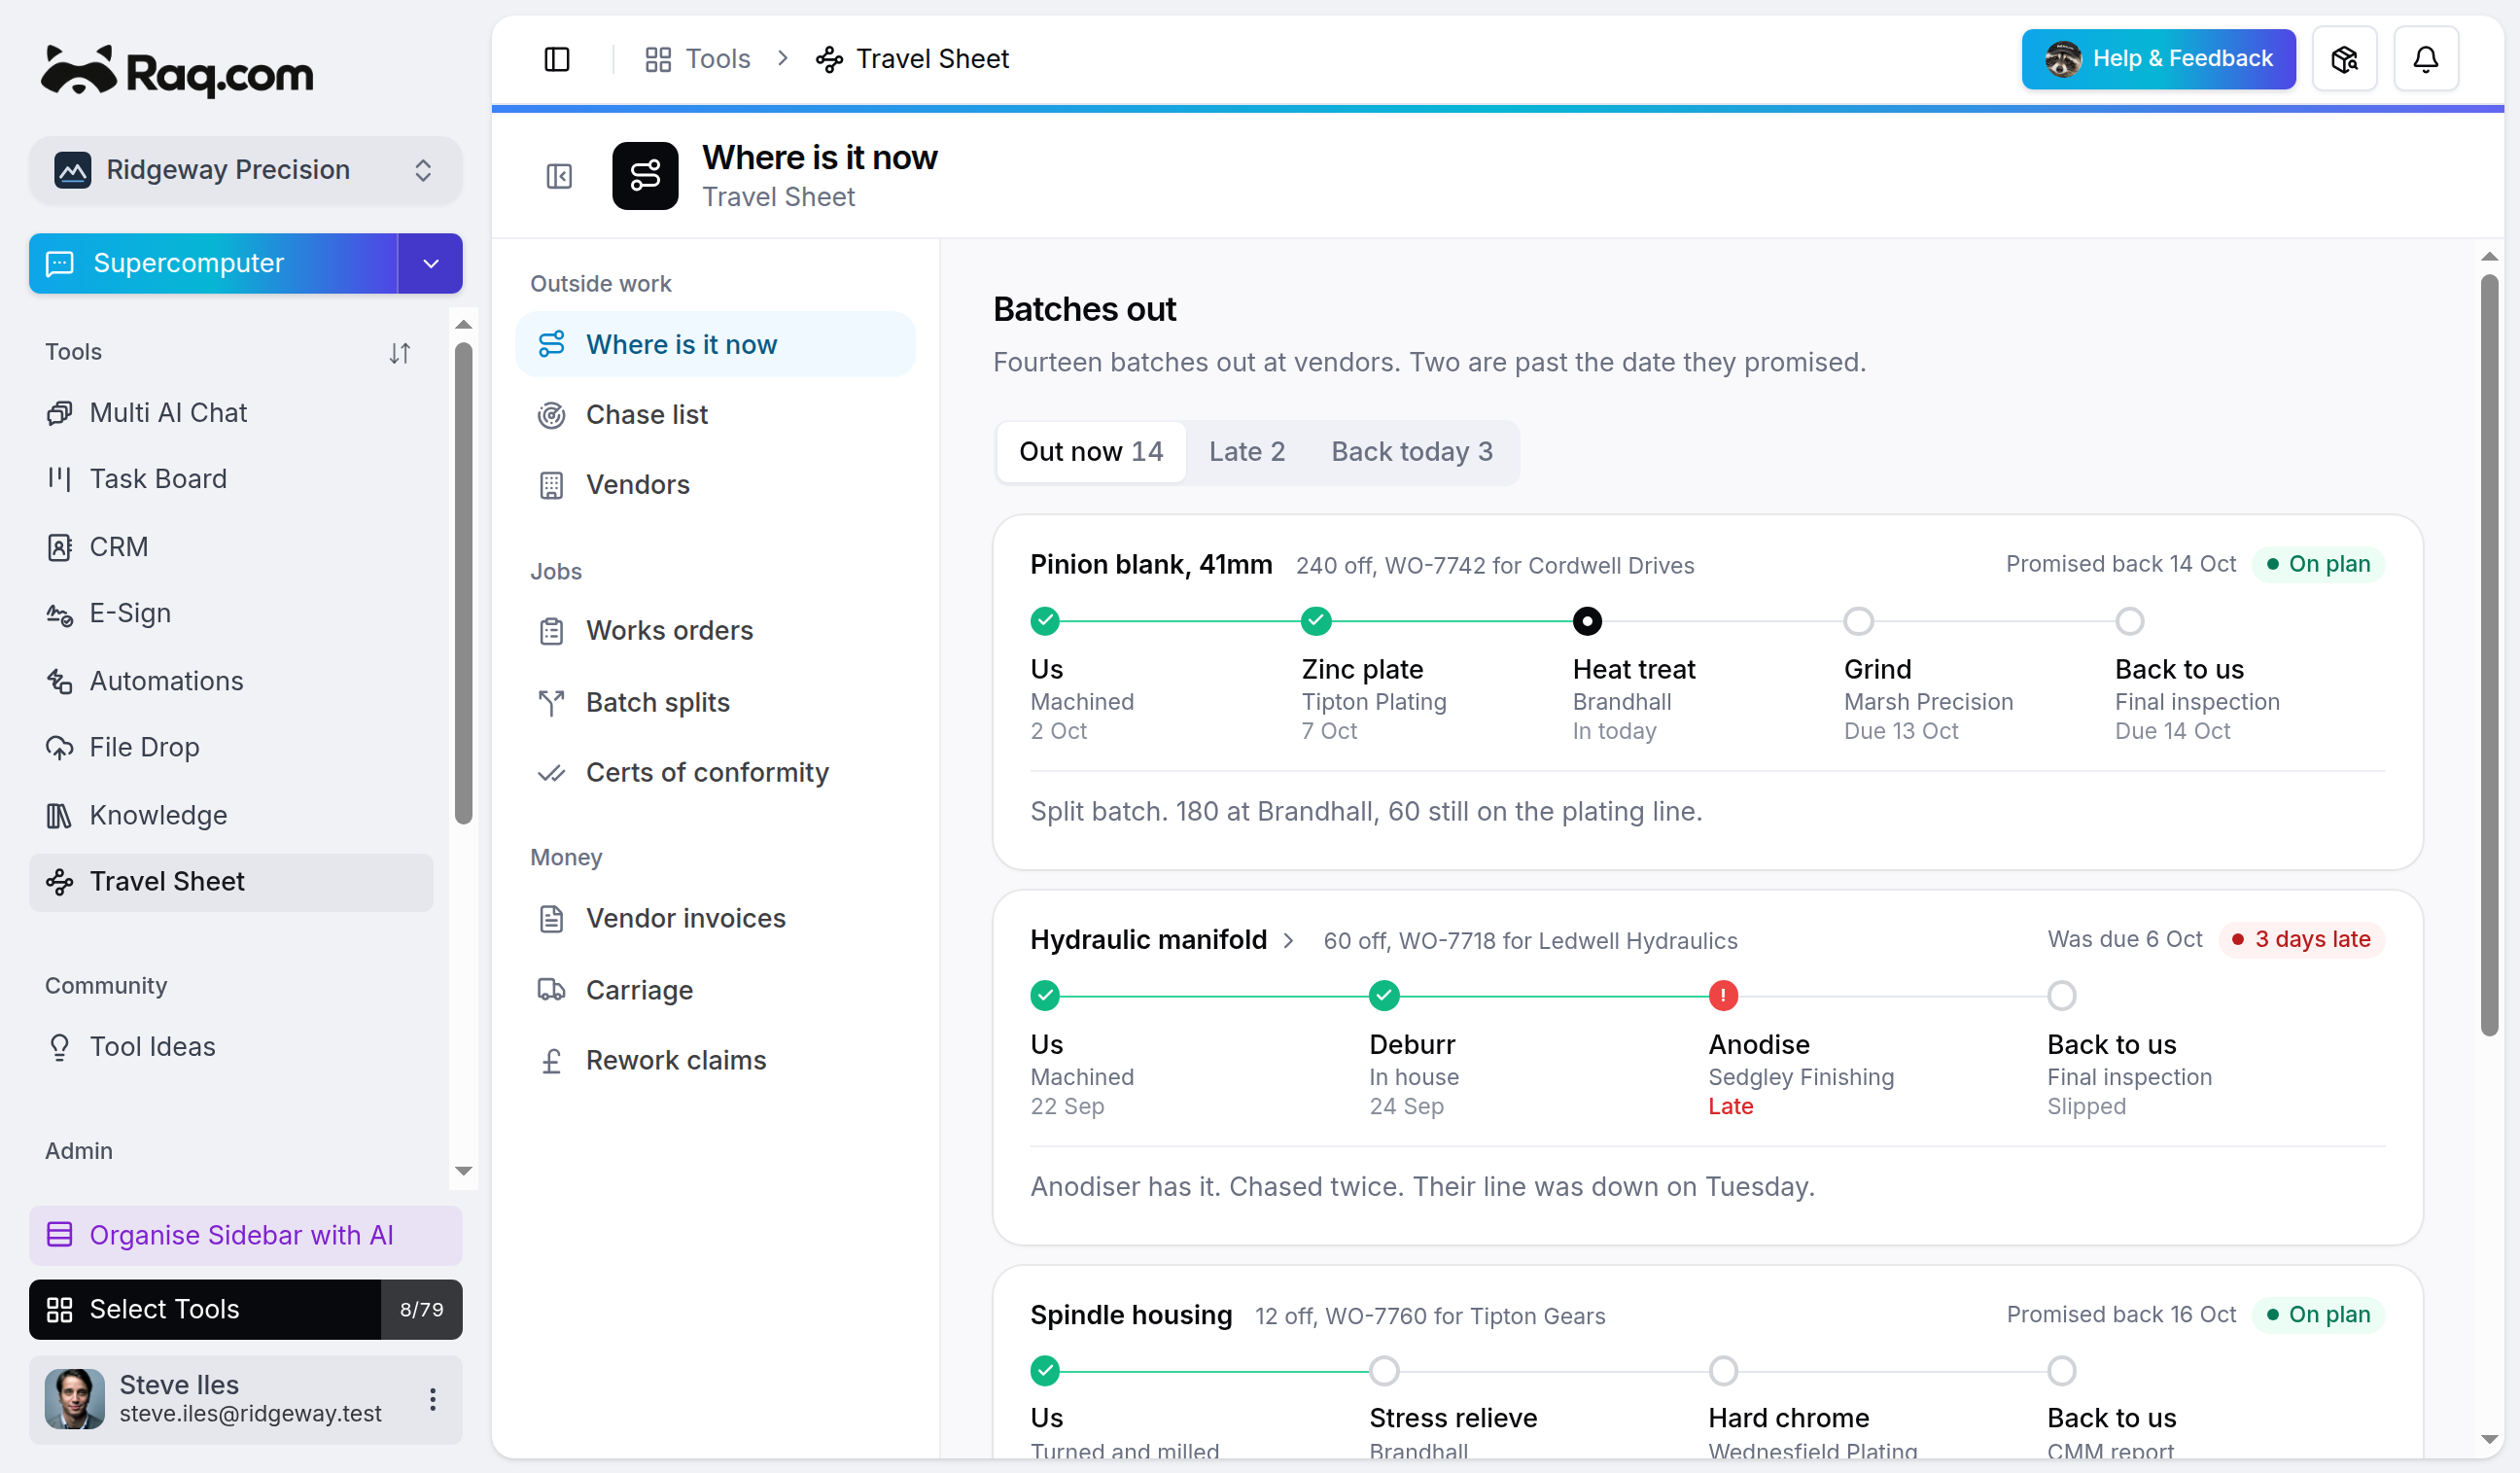
Task: Open Vendor invoices under Money
Action: click(715, 918)
